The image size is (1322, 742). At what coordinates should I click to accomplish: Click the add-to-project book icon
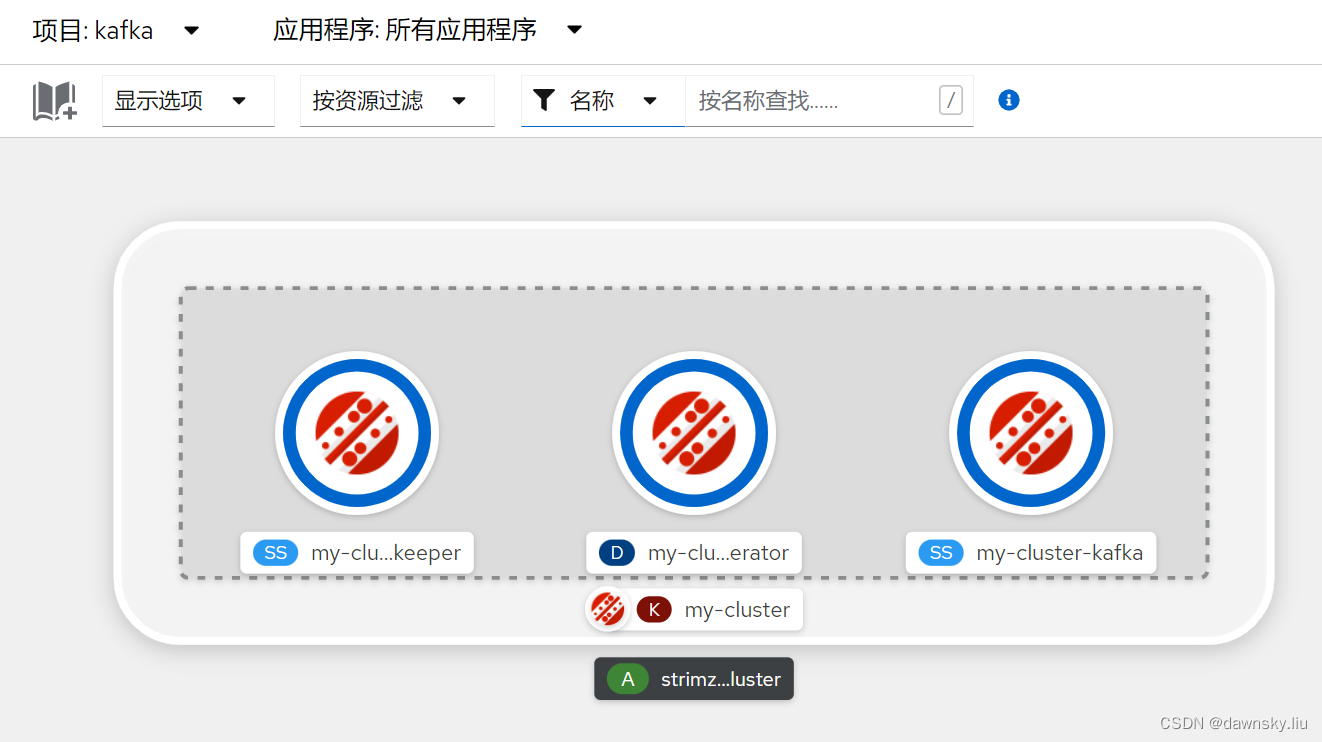click(x=55, y=101)
